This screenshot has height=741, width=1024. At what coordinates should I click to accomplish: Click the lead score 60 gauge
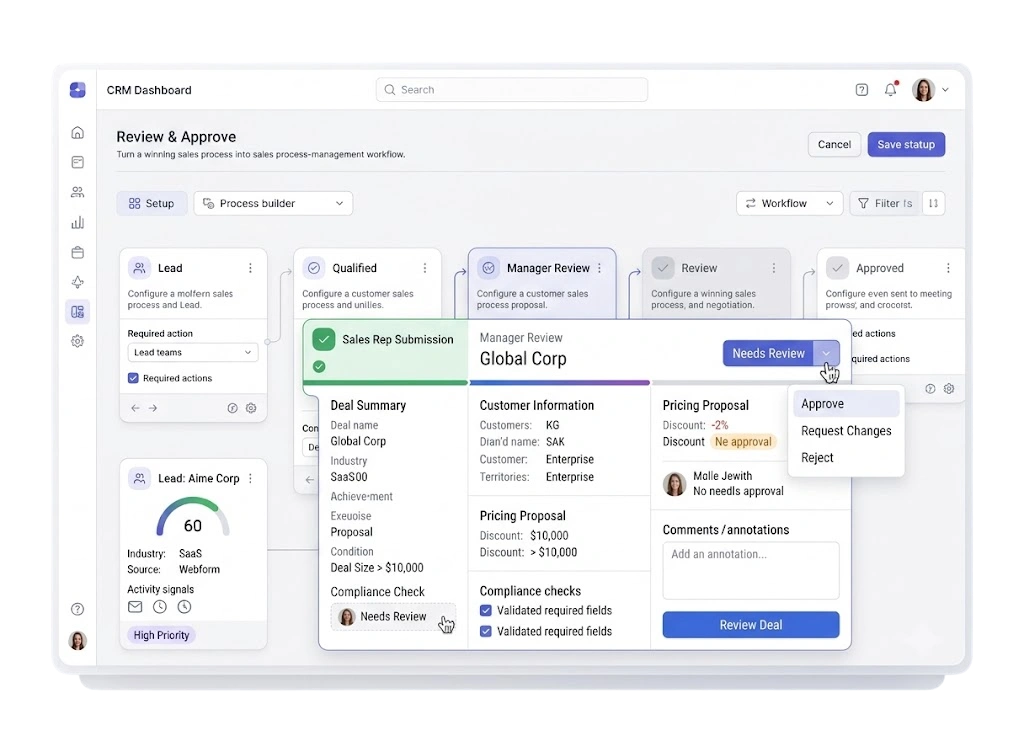193,518
